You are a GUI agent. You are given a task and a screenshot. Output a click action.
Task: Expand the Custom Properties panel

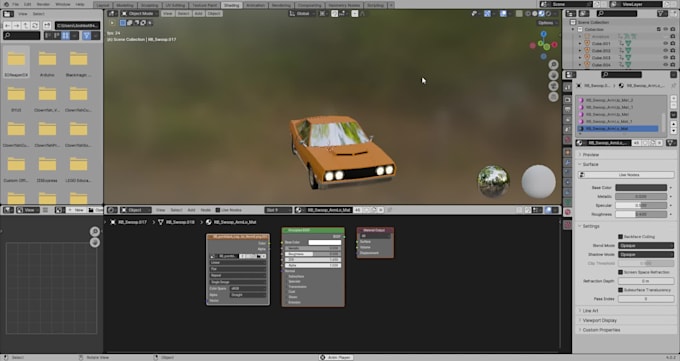[601, 330]
